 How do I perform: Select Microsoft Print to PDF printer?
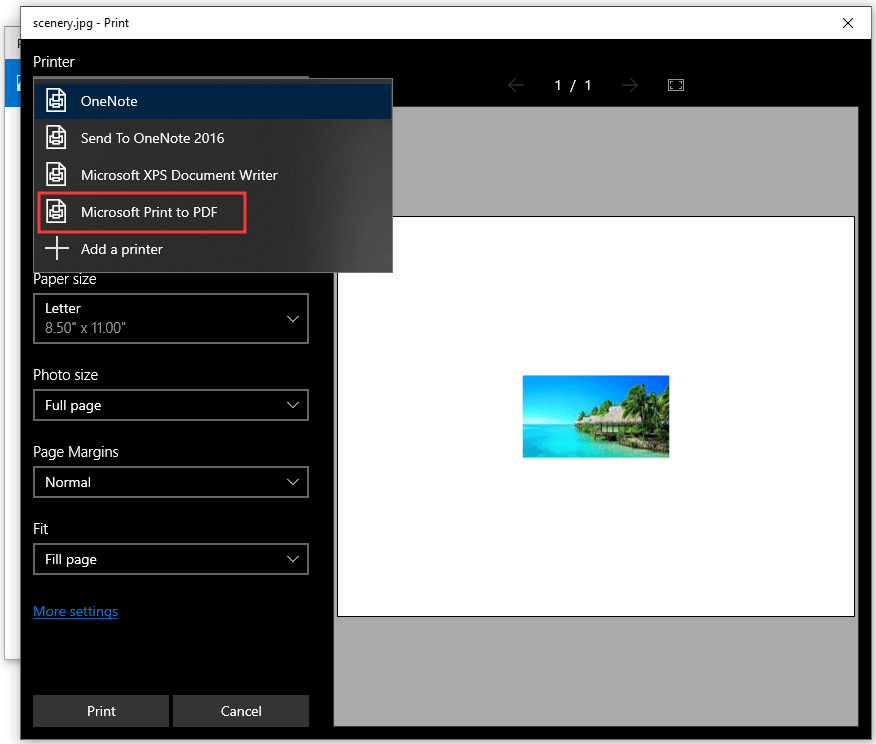point(141,212)
